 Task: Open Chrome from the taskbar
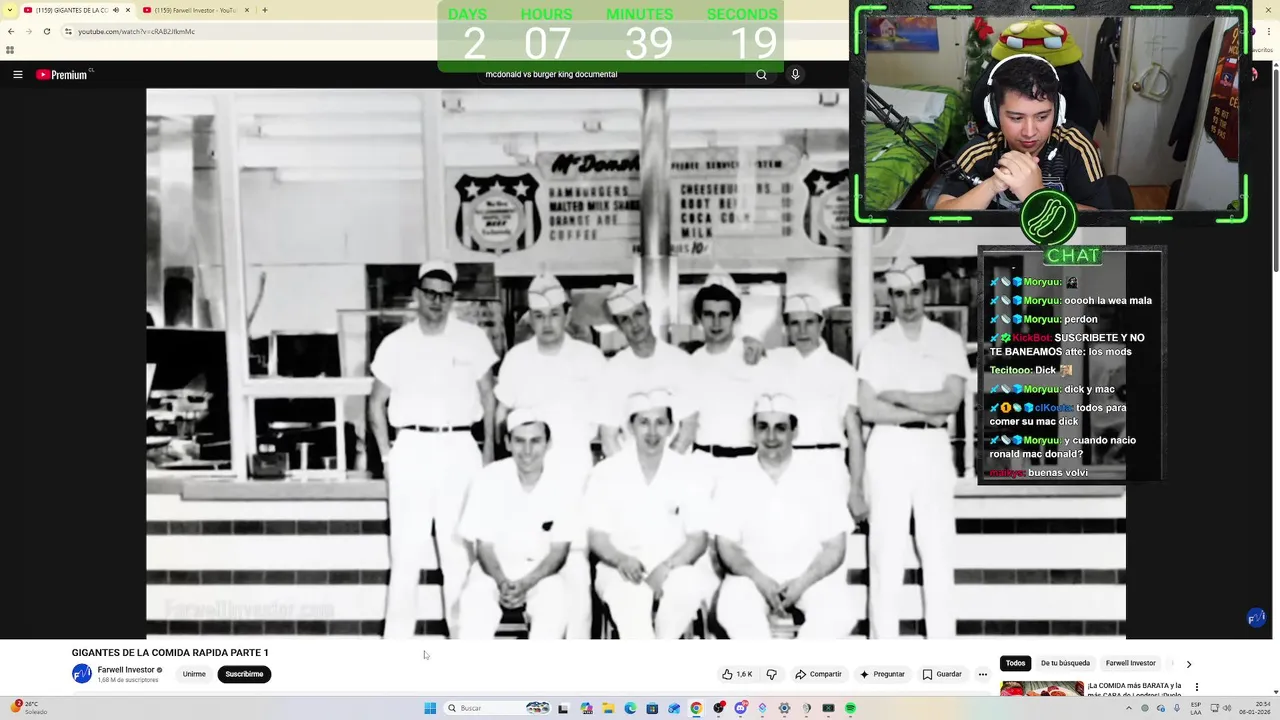click(x=696, y=708)
